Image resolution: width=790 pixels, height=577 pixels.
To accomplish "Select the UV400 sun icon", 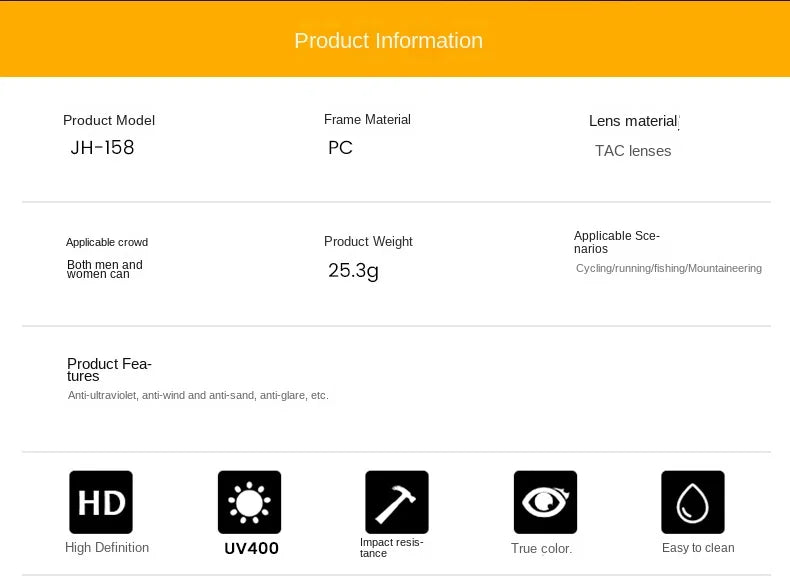I will pos(249,502).
